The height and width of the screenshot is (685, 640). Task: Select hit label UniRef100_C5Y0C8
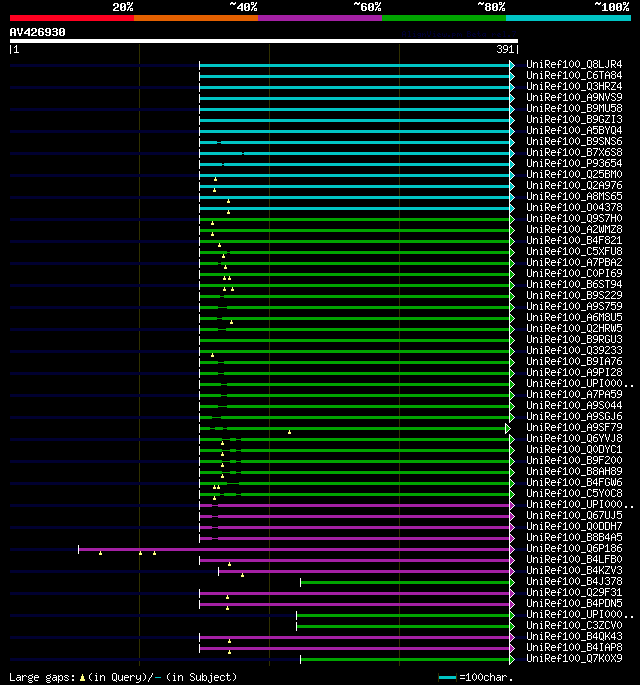(x=574, y=493)
